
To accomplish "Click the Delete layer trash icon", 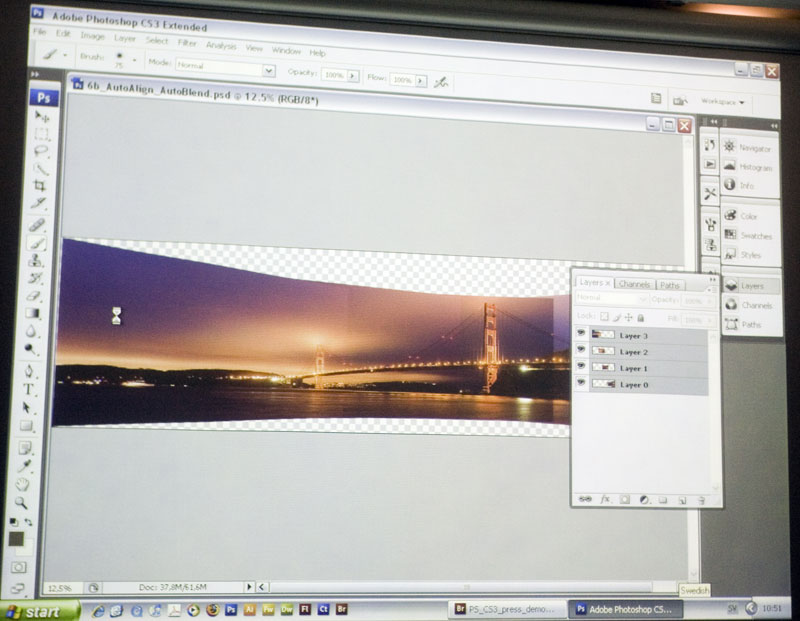I will coord(701,498).
